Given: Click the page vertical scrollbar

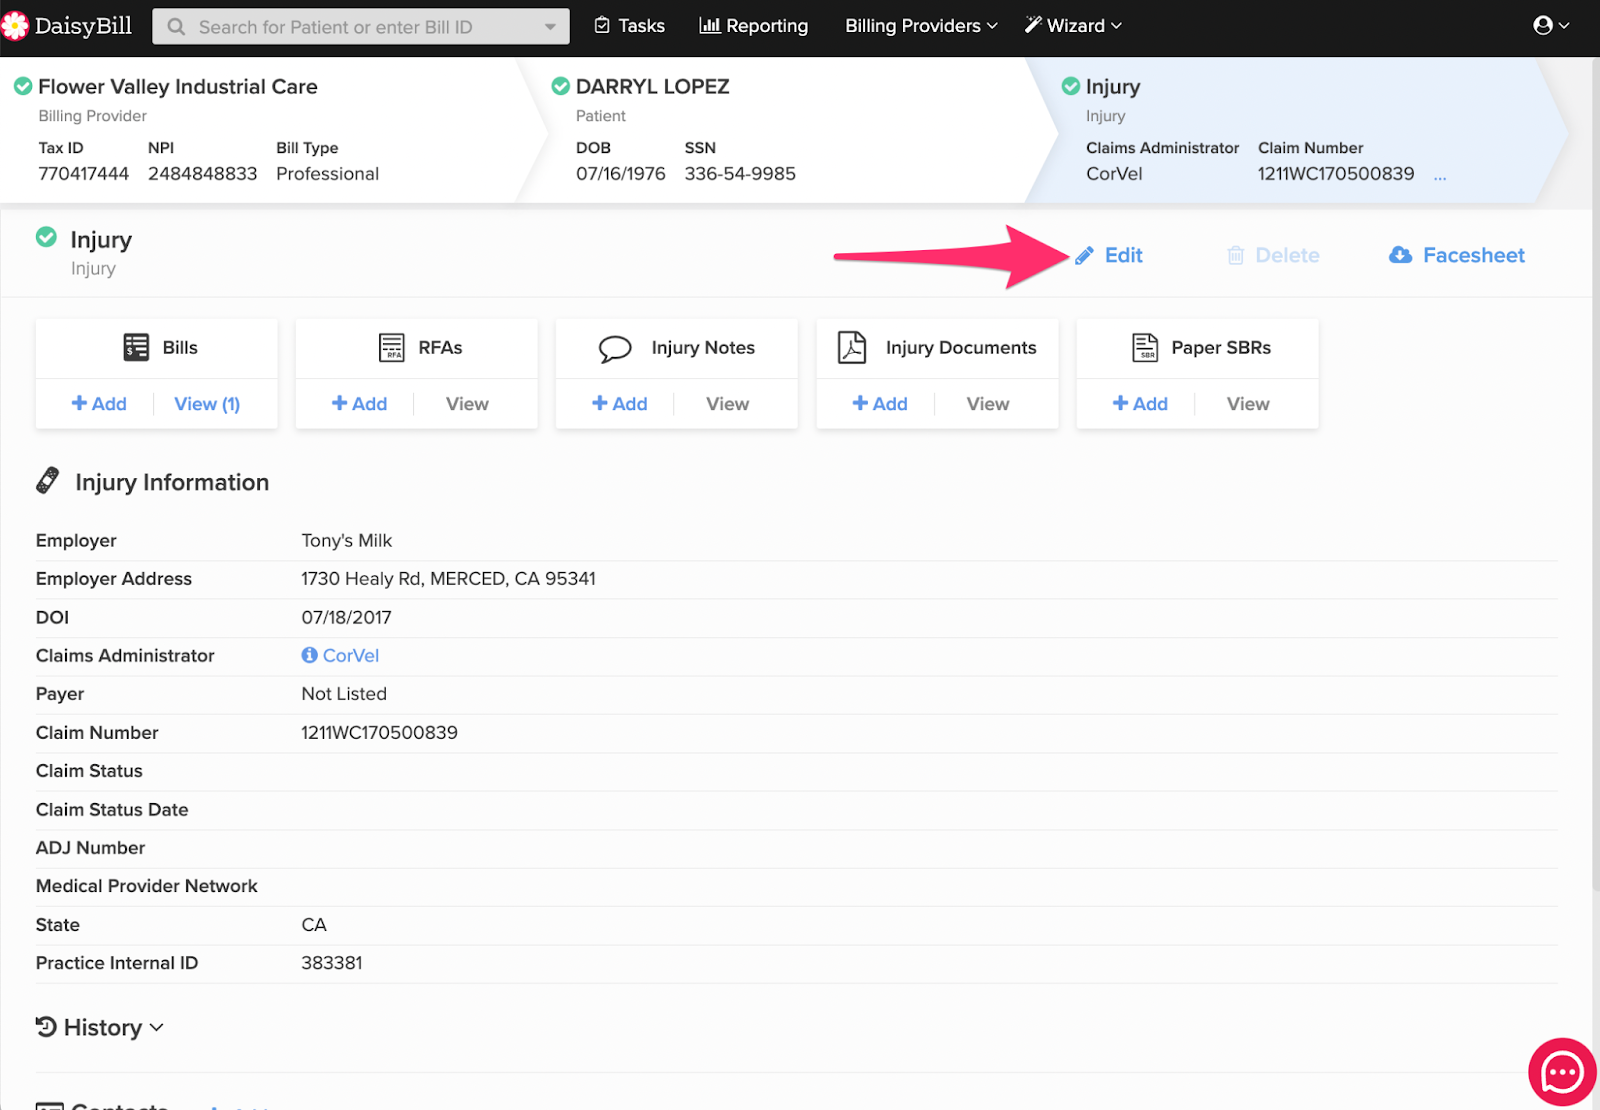Looking at the screenshot, I should [1595, 474].
